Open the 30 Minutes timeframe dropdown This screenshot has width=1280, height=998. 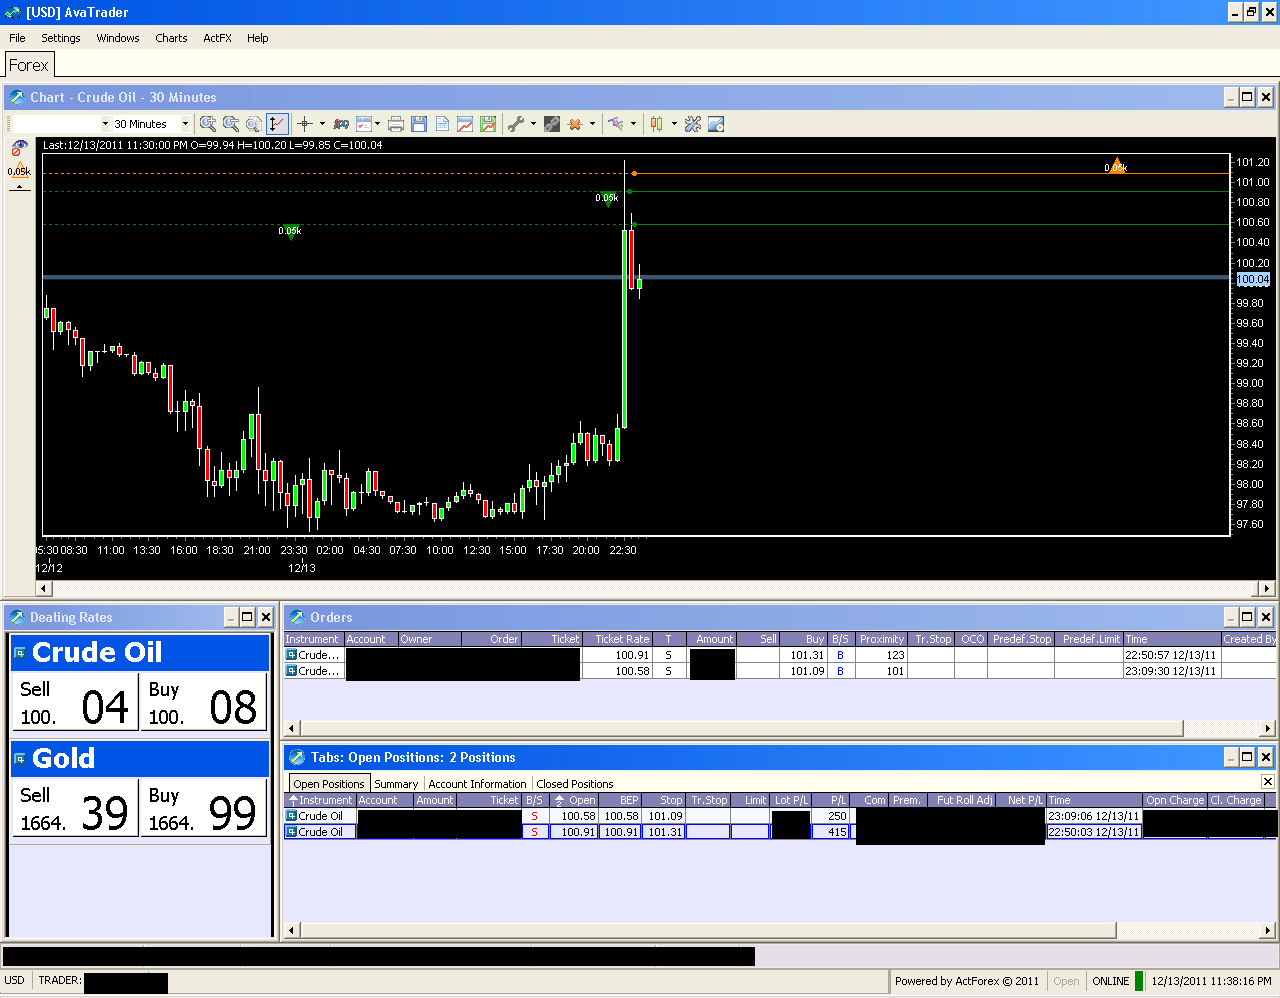(185, 124)
